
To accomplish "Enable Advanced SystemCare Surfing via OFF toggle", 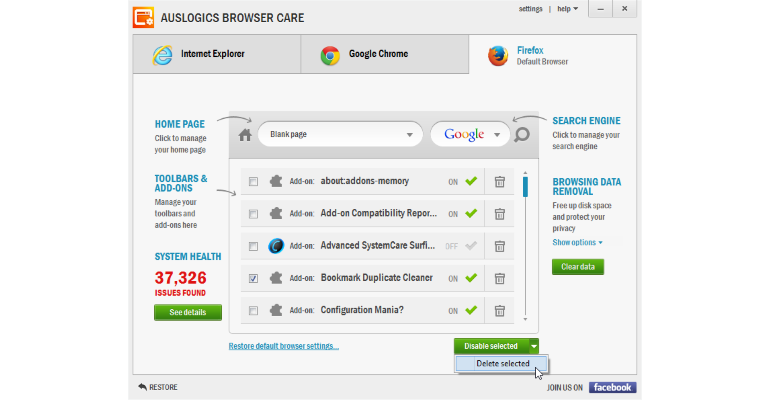I will point(462,246).
